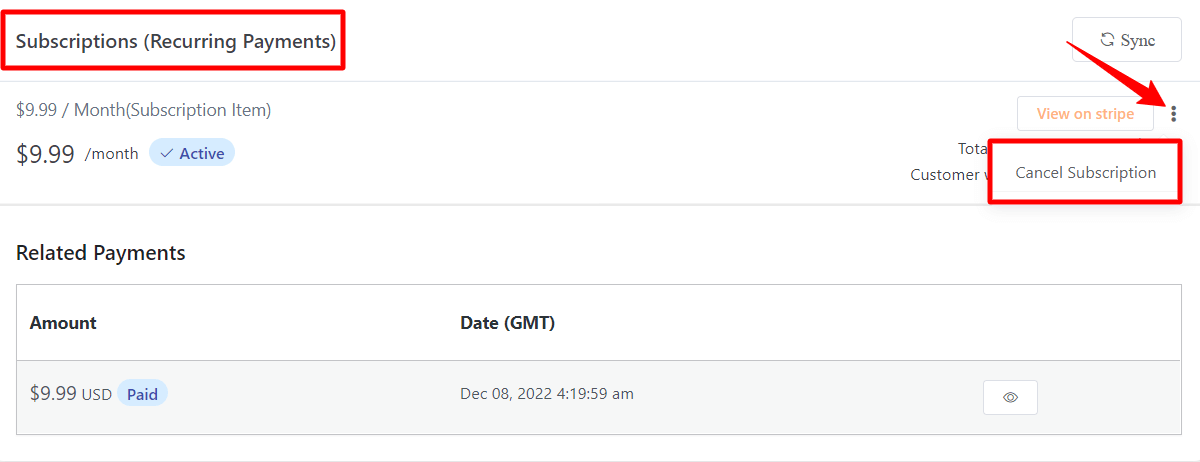View payment details with the eye icon
Image resolution: width=1200 pixels, height=462 pixels.
point(1010,397)
